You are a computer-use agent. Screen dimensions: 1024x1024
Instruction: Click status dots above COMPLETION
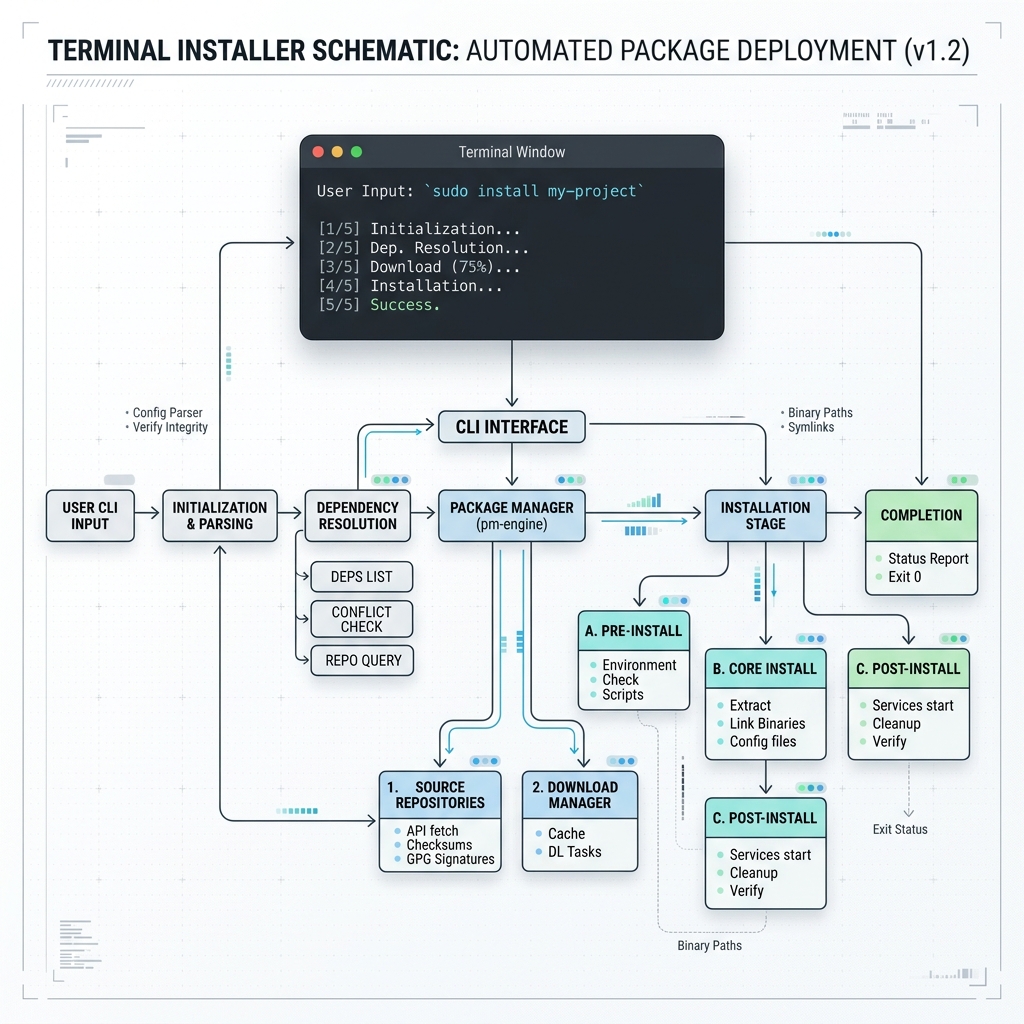(963, 480)
